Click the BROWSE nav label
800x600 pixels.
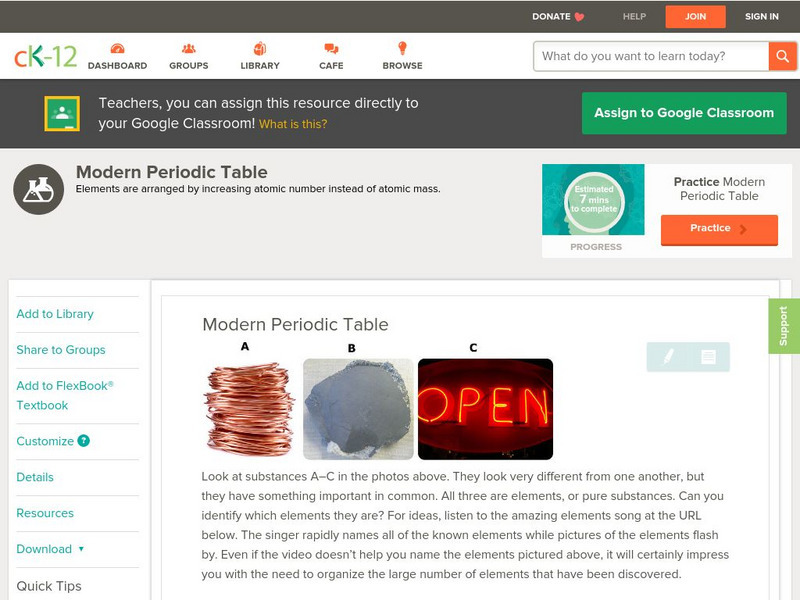pyautogui.click(x=403, y=66)
